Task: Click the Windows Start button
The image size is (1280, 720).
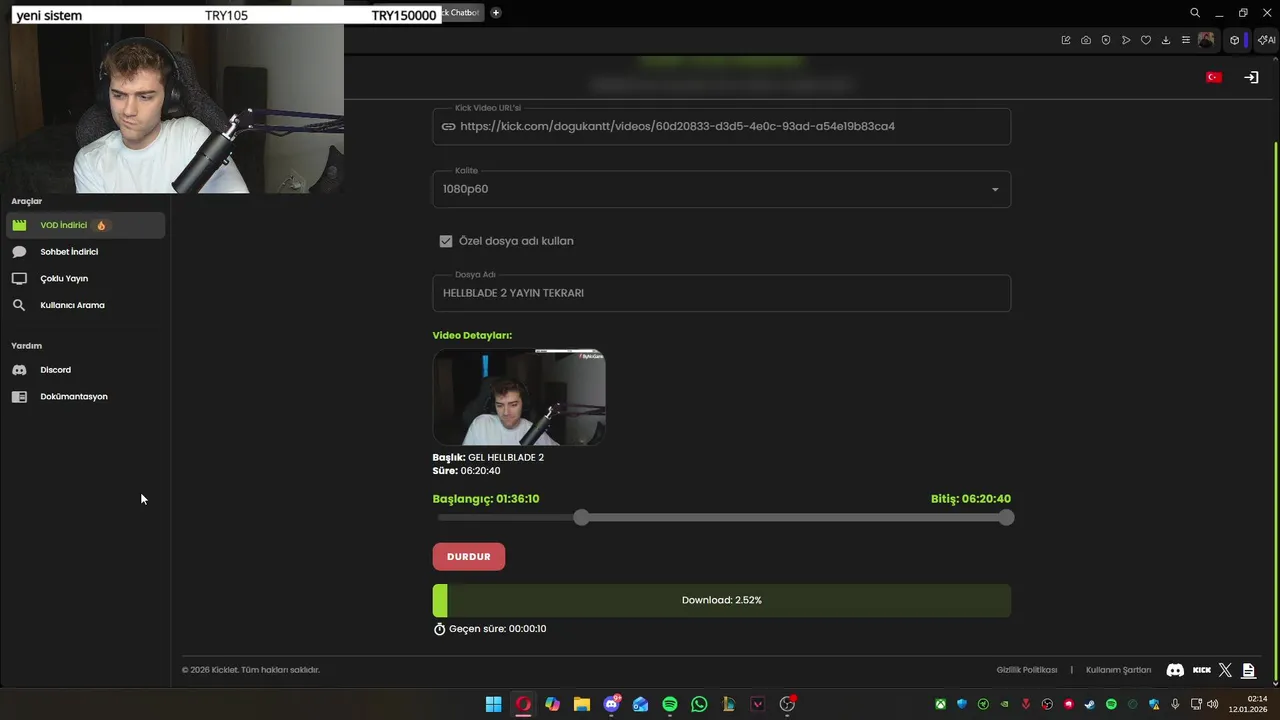Action: 494,704
